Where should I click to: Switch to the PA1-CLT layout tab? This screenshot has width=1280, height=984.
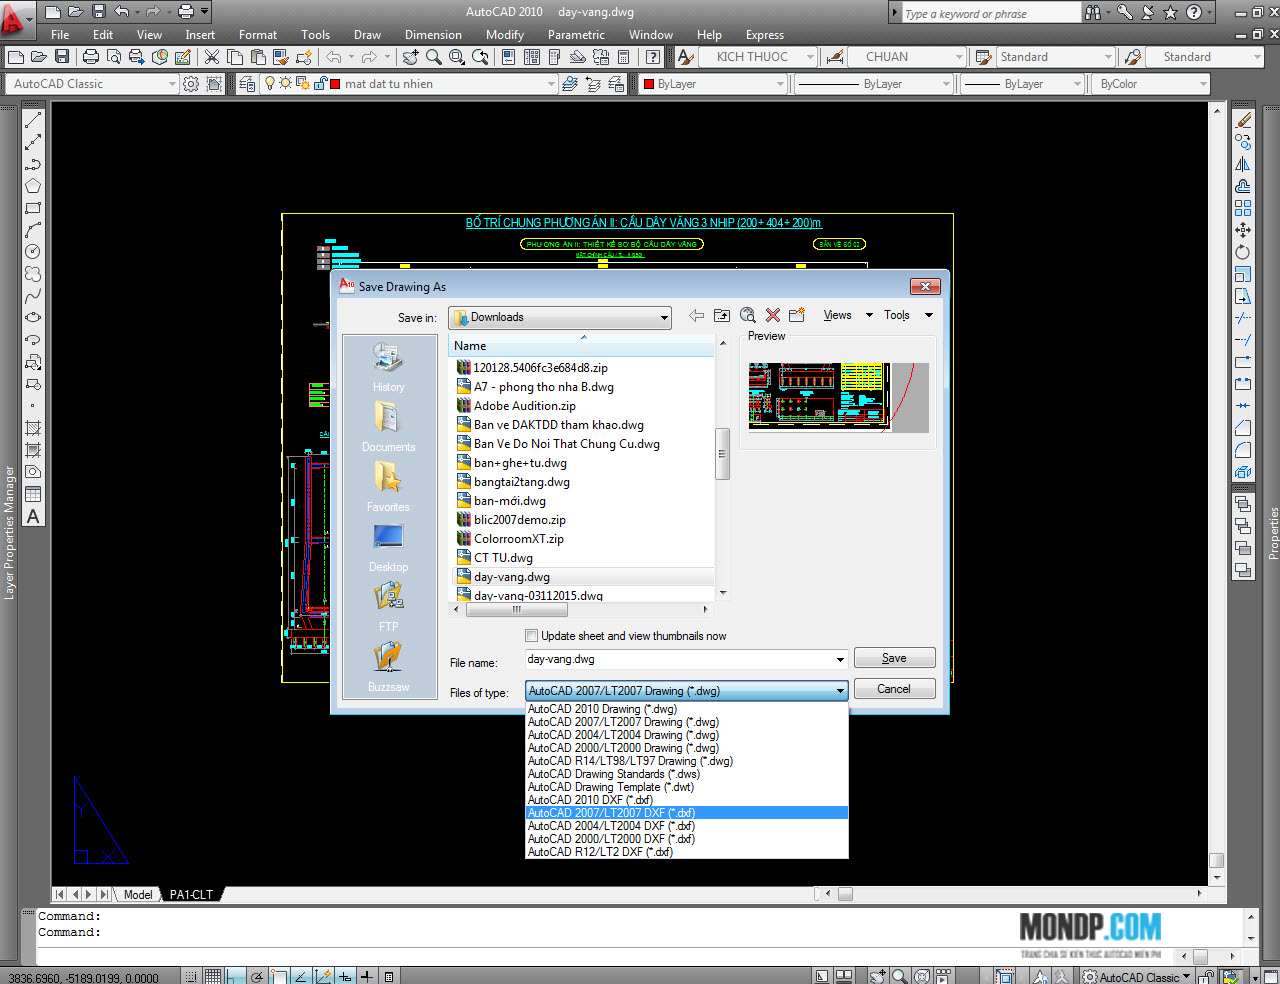coord(191,894)
